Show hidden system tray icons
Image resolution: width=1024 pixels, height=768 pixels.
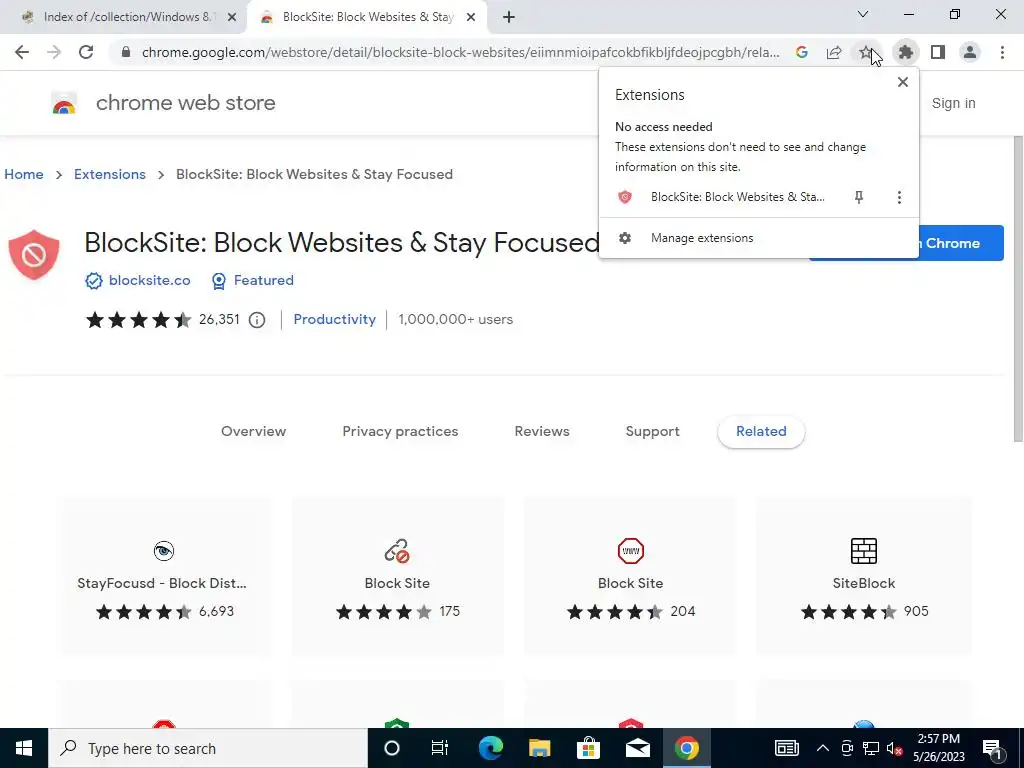(822, 748)
